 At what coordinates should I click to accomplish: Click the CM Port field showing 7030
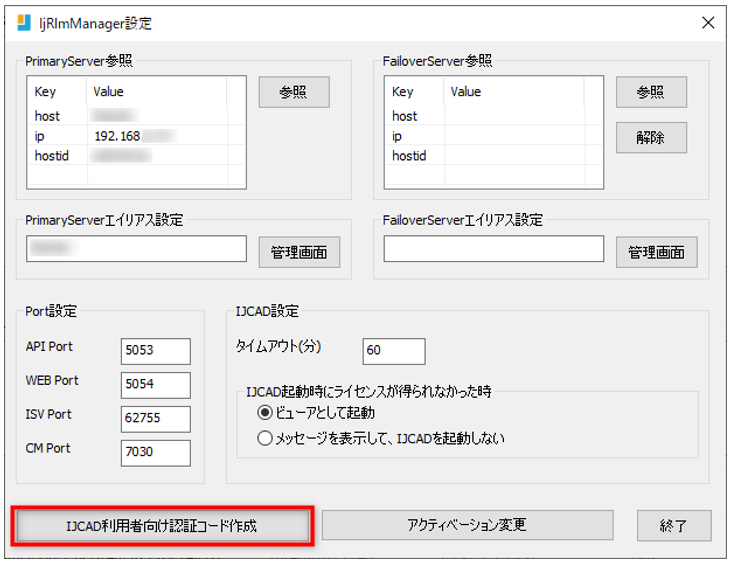[x=156, y=453]
